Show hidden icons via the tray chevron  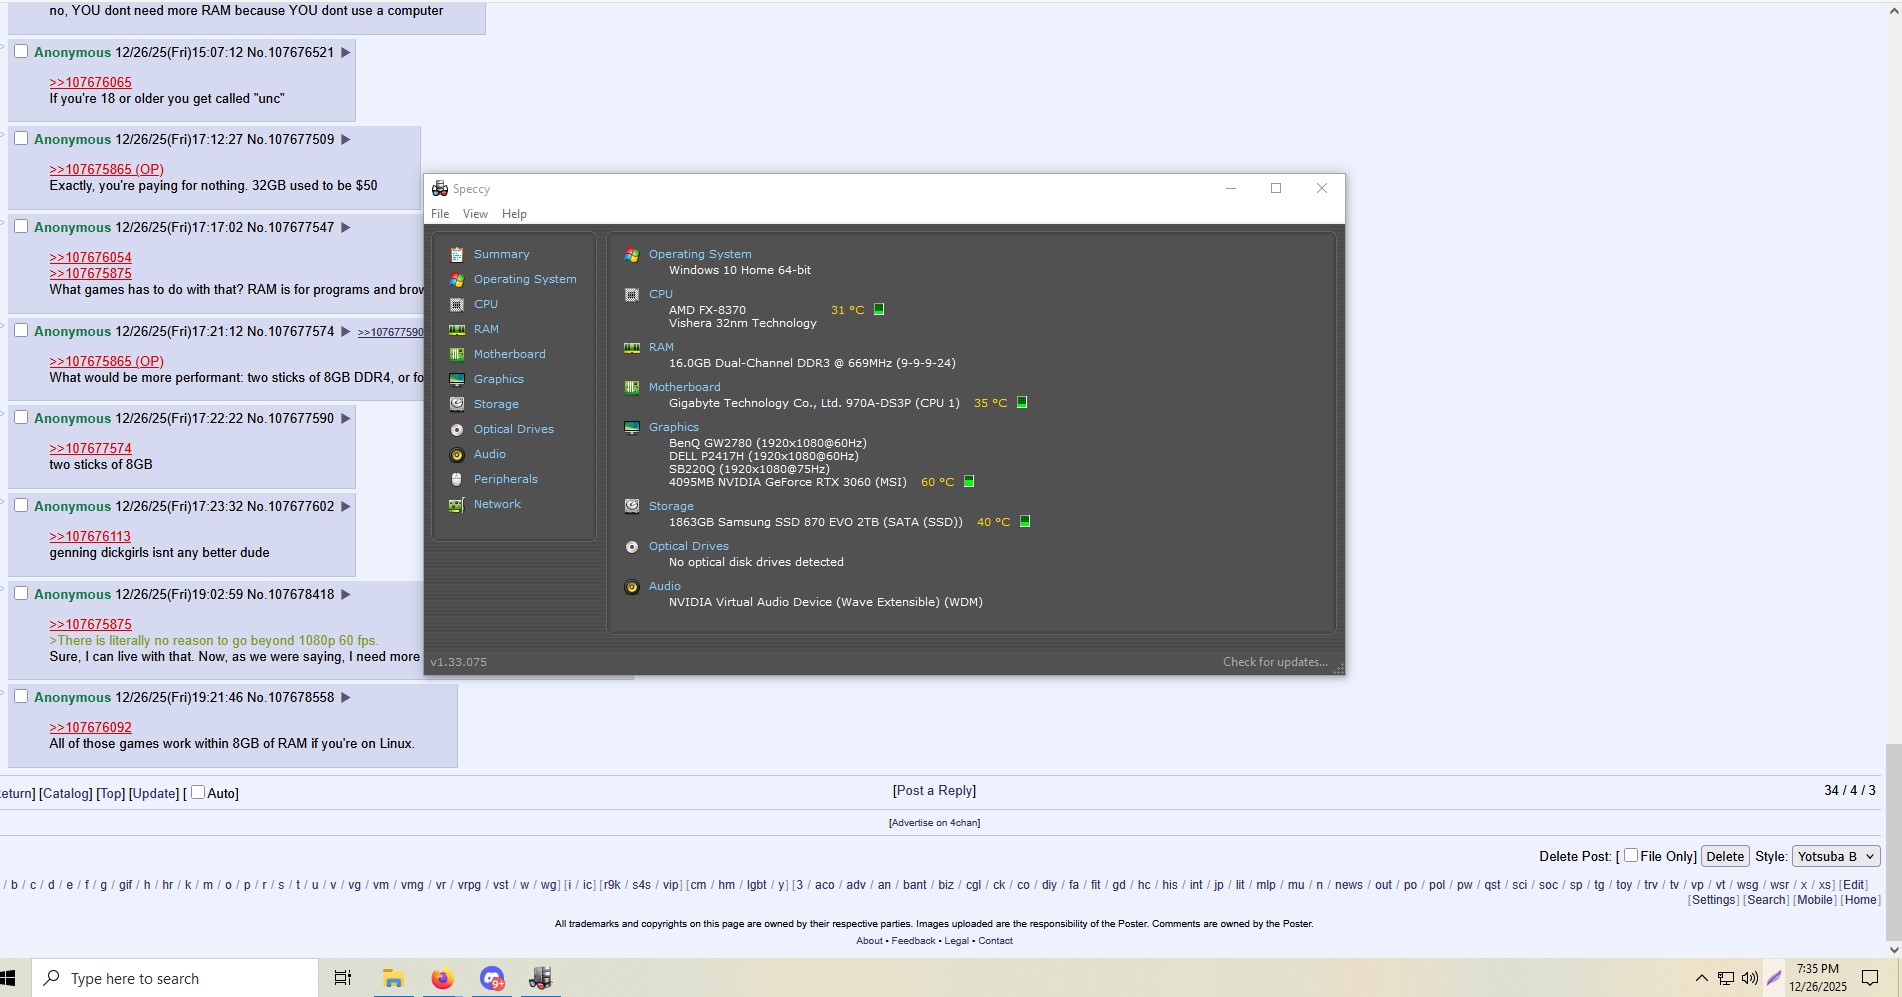tap(1701, 978)
